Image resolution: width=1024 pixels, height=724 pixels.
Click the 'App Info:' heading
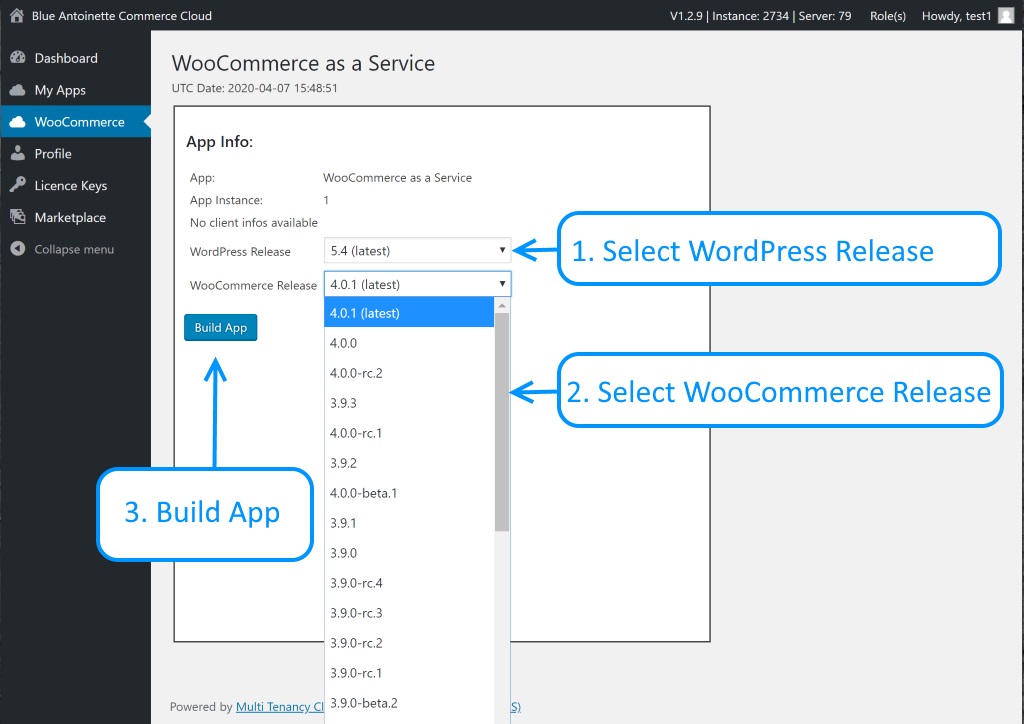219,142
